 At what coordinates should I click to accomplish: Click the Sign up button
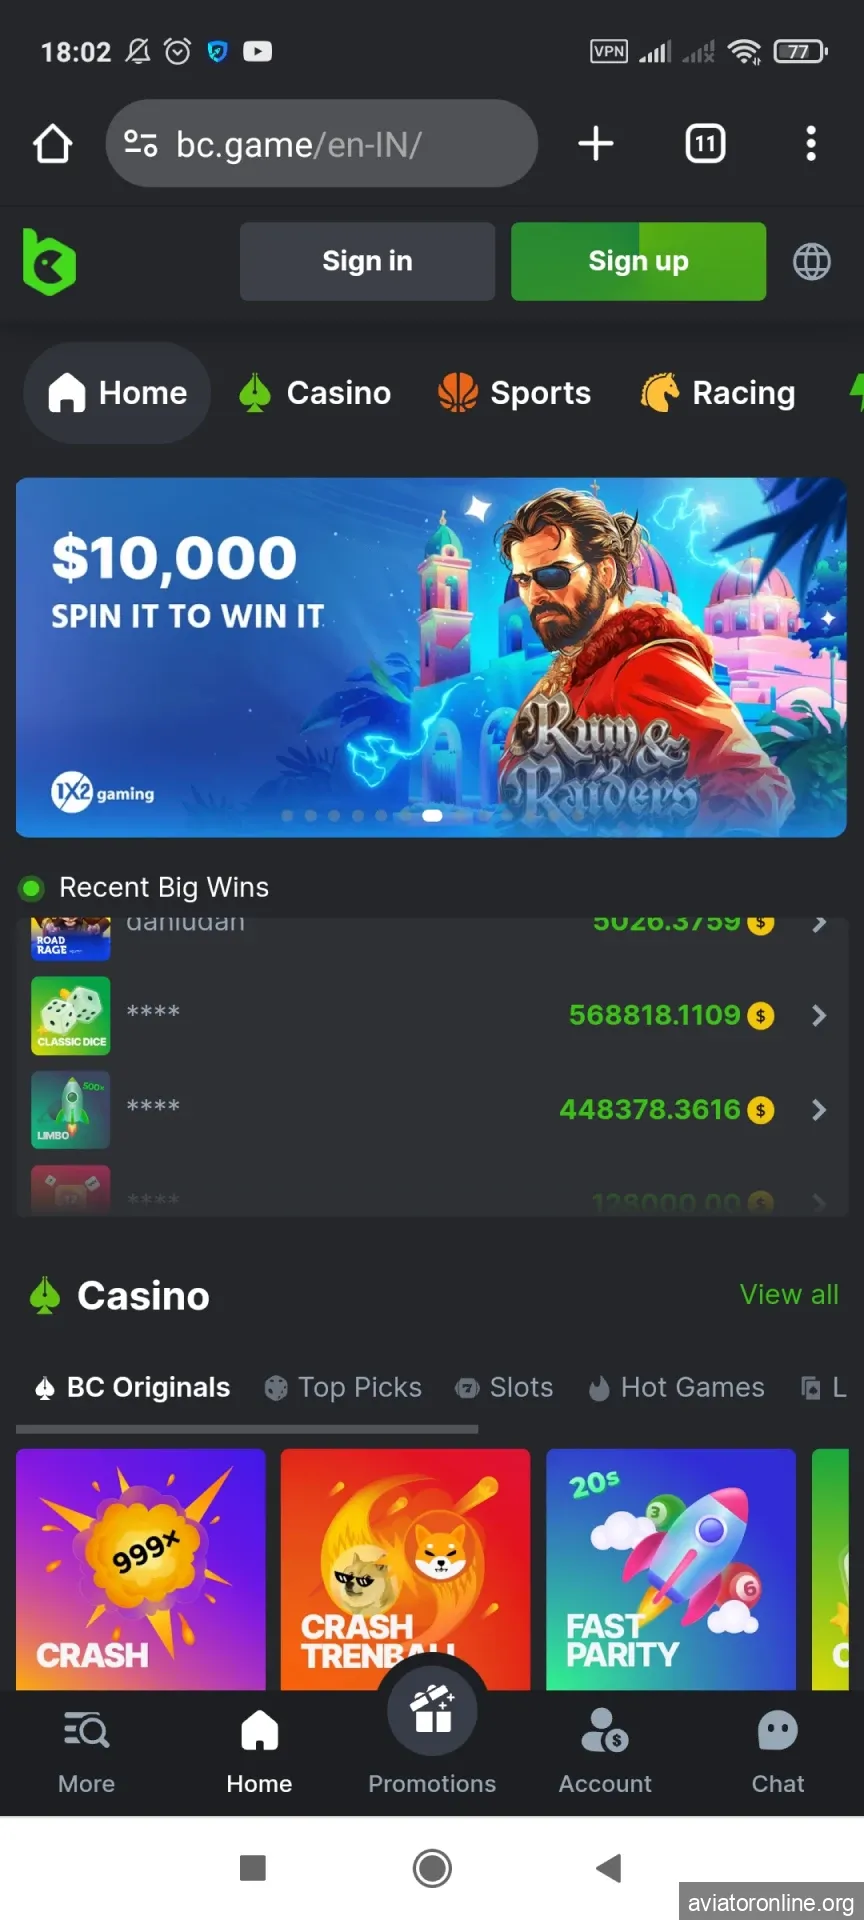(x=638, y=261)
